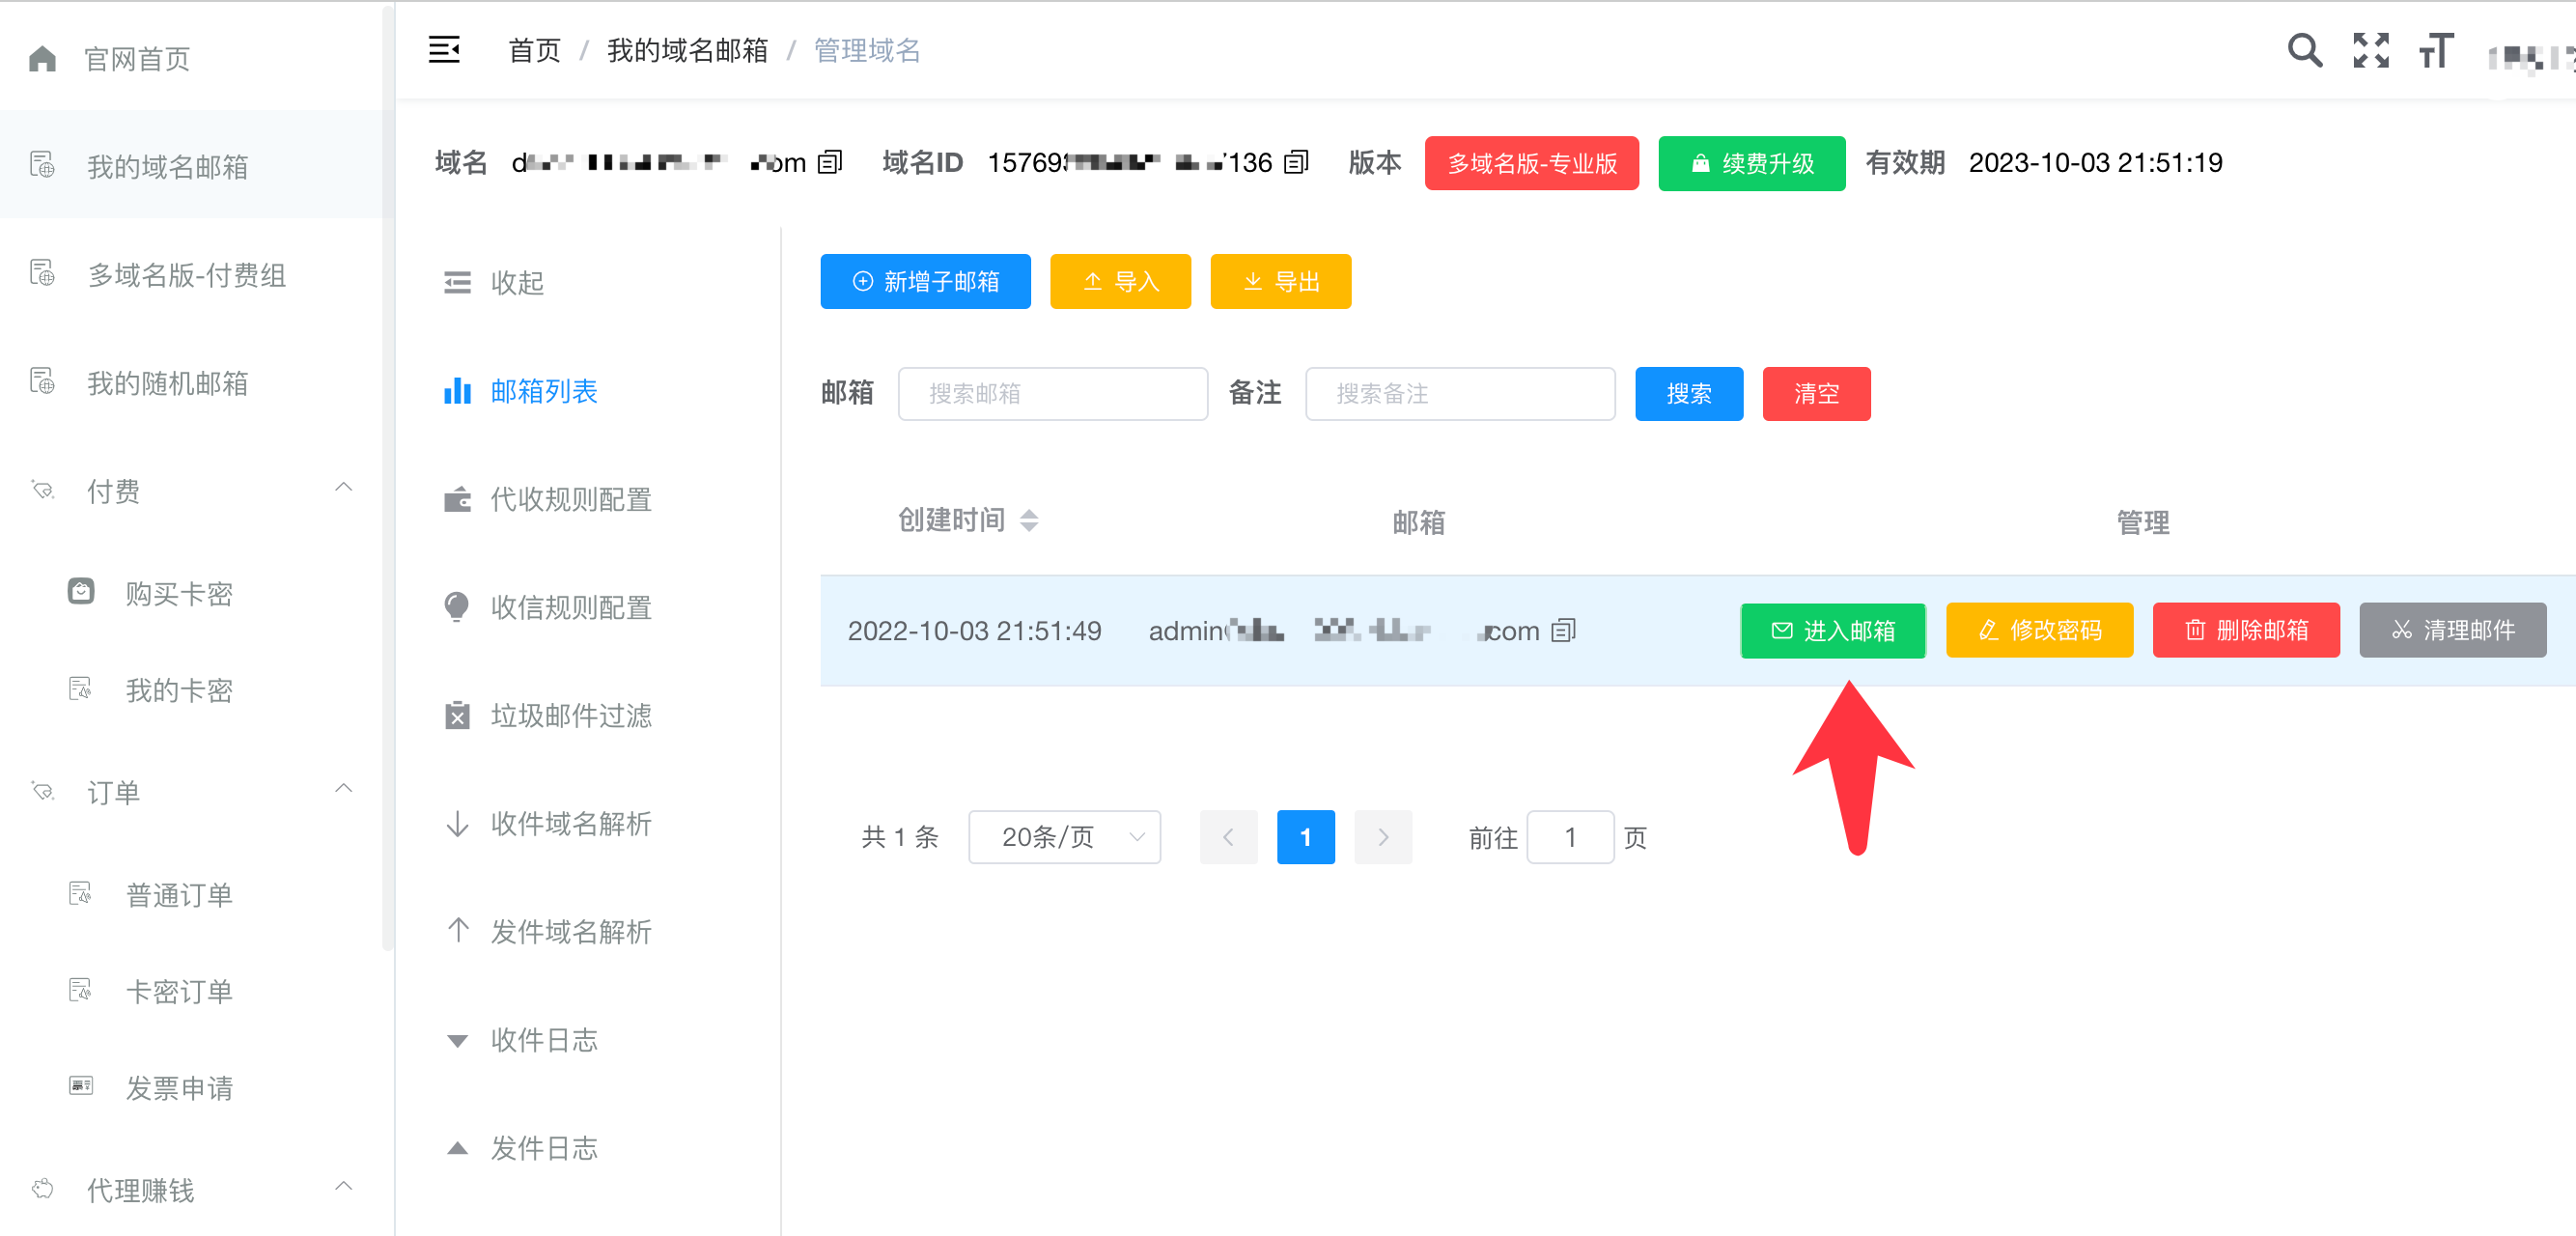The width and height of the screenshot is (2576, 1236).
Task: Go to previous page arrow
Action: point(1228,837)
